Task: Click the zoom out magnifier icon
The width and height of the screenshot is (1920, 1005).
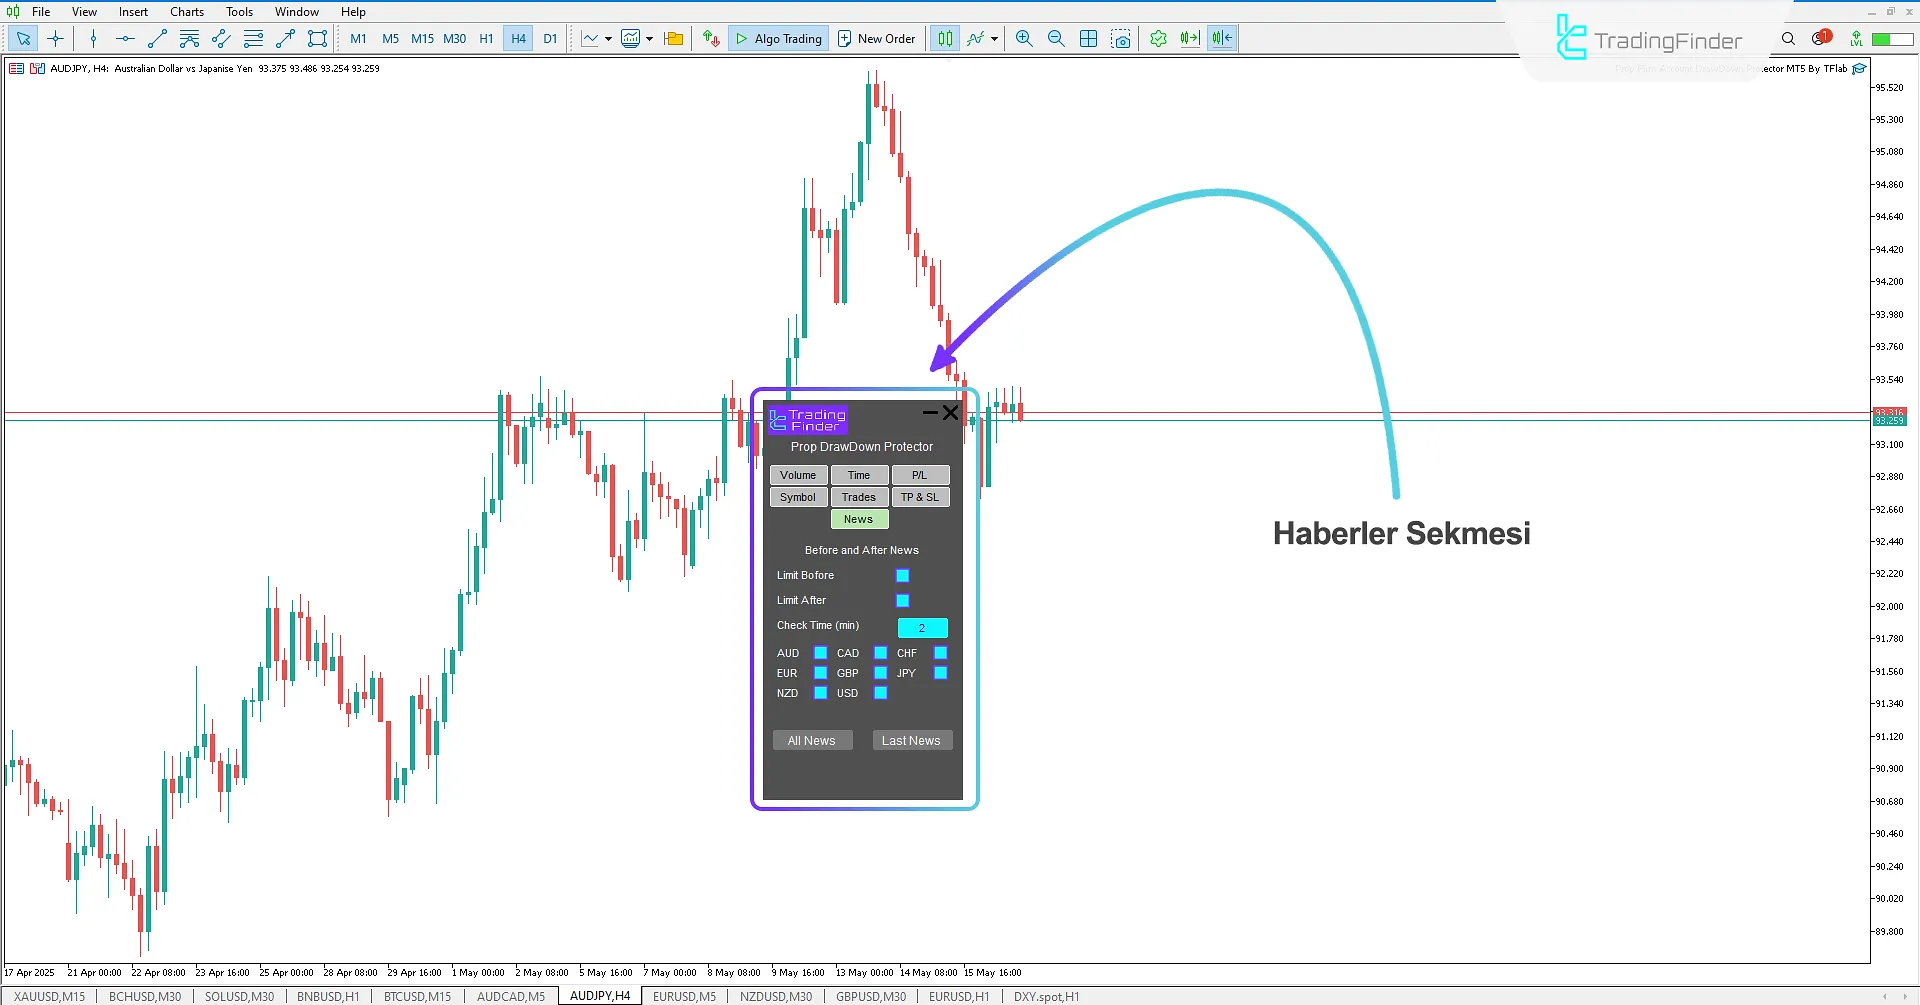Action: coord(1056,39)
